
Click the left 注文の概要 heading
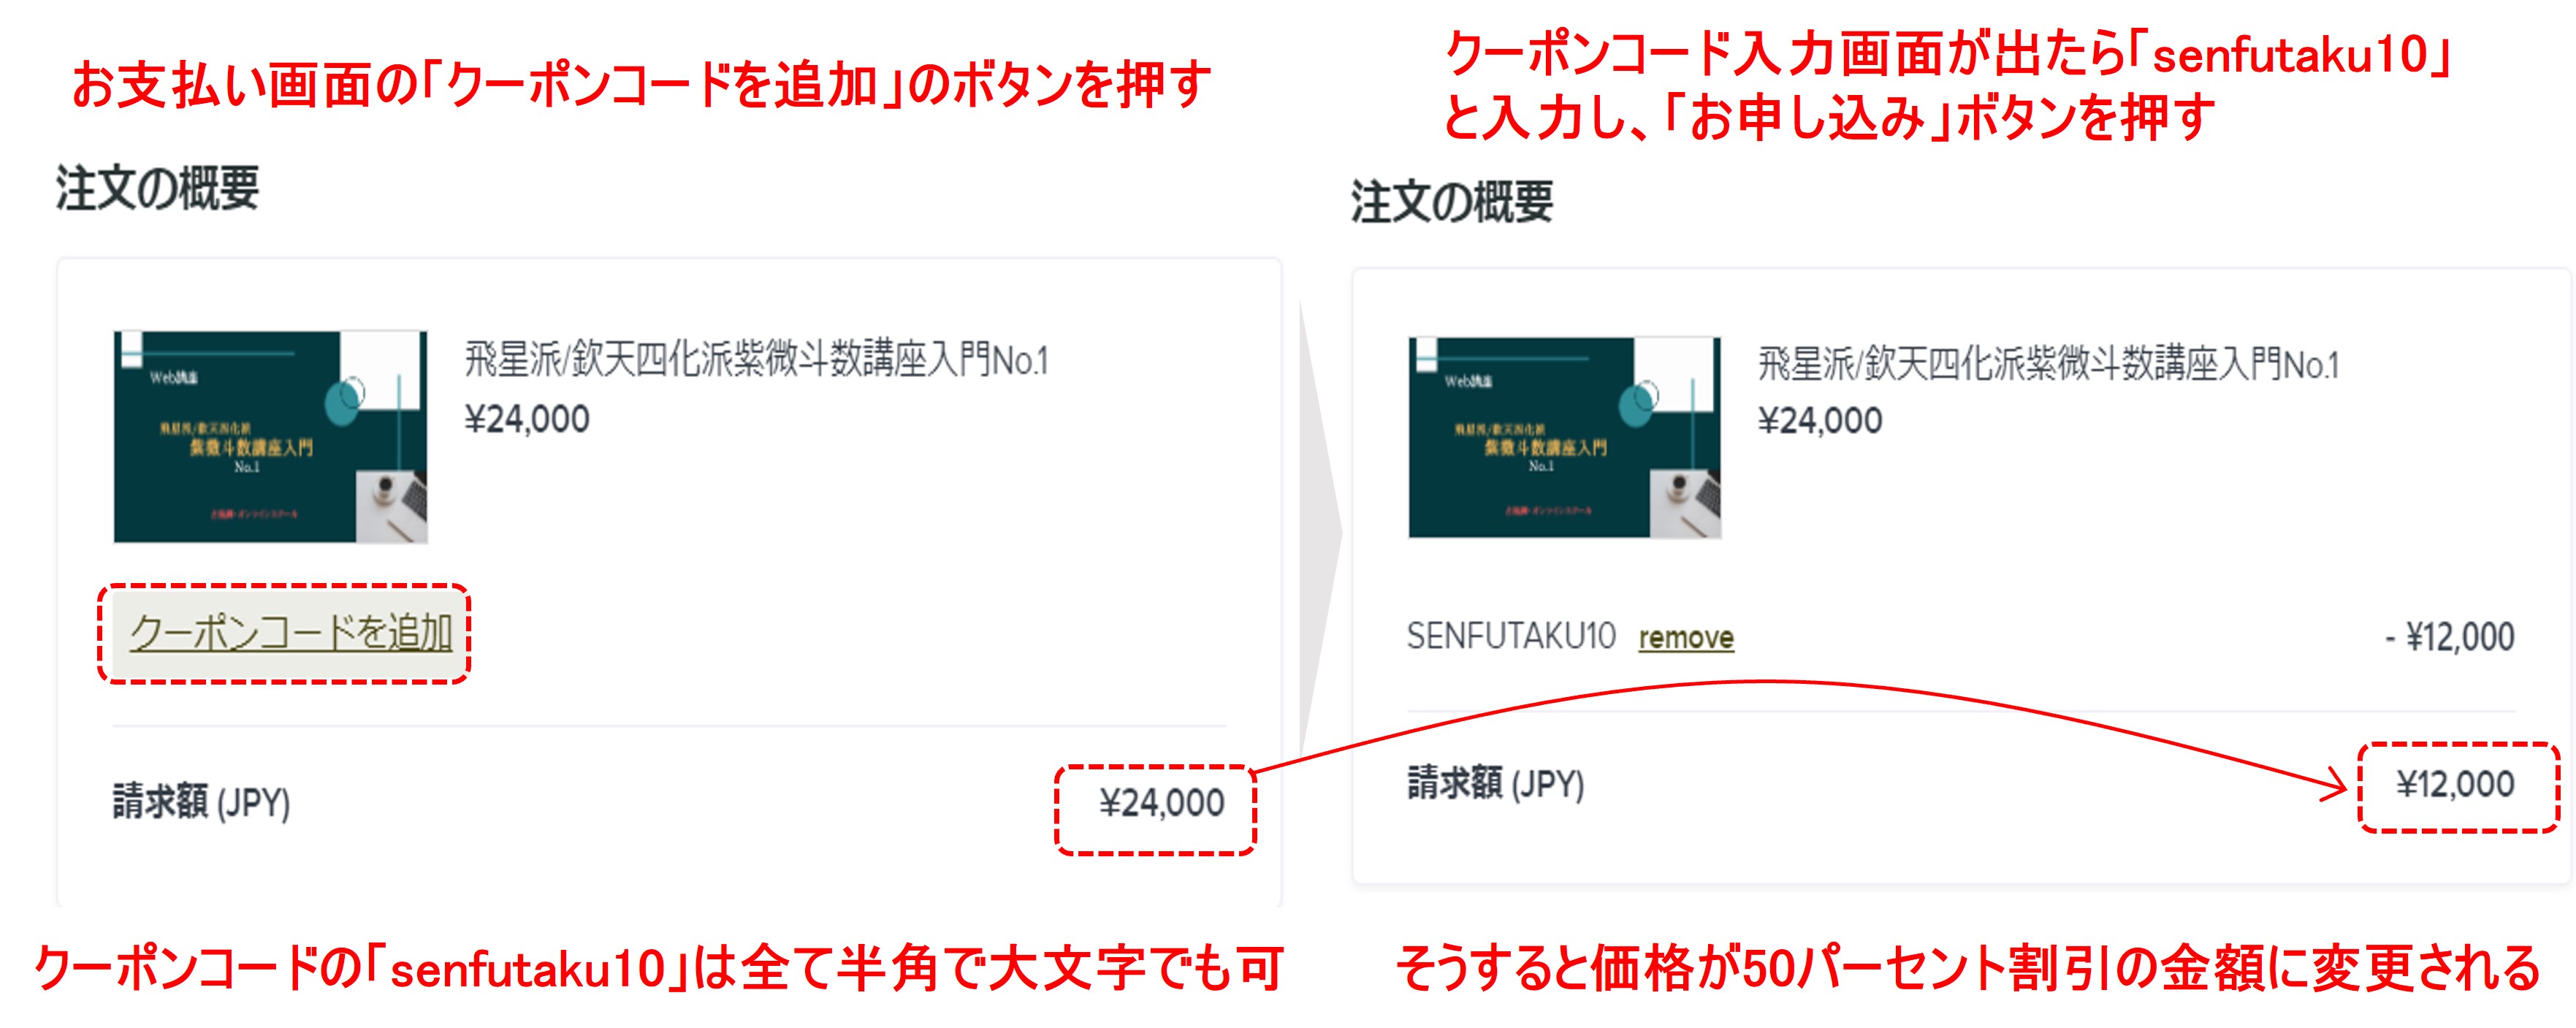[x=157, y=188]
